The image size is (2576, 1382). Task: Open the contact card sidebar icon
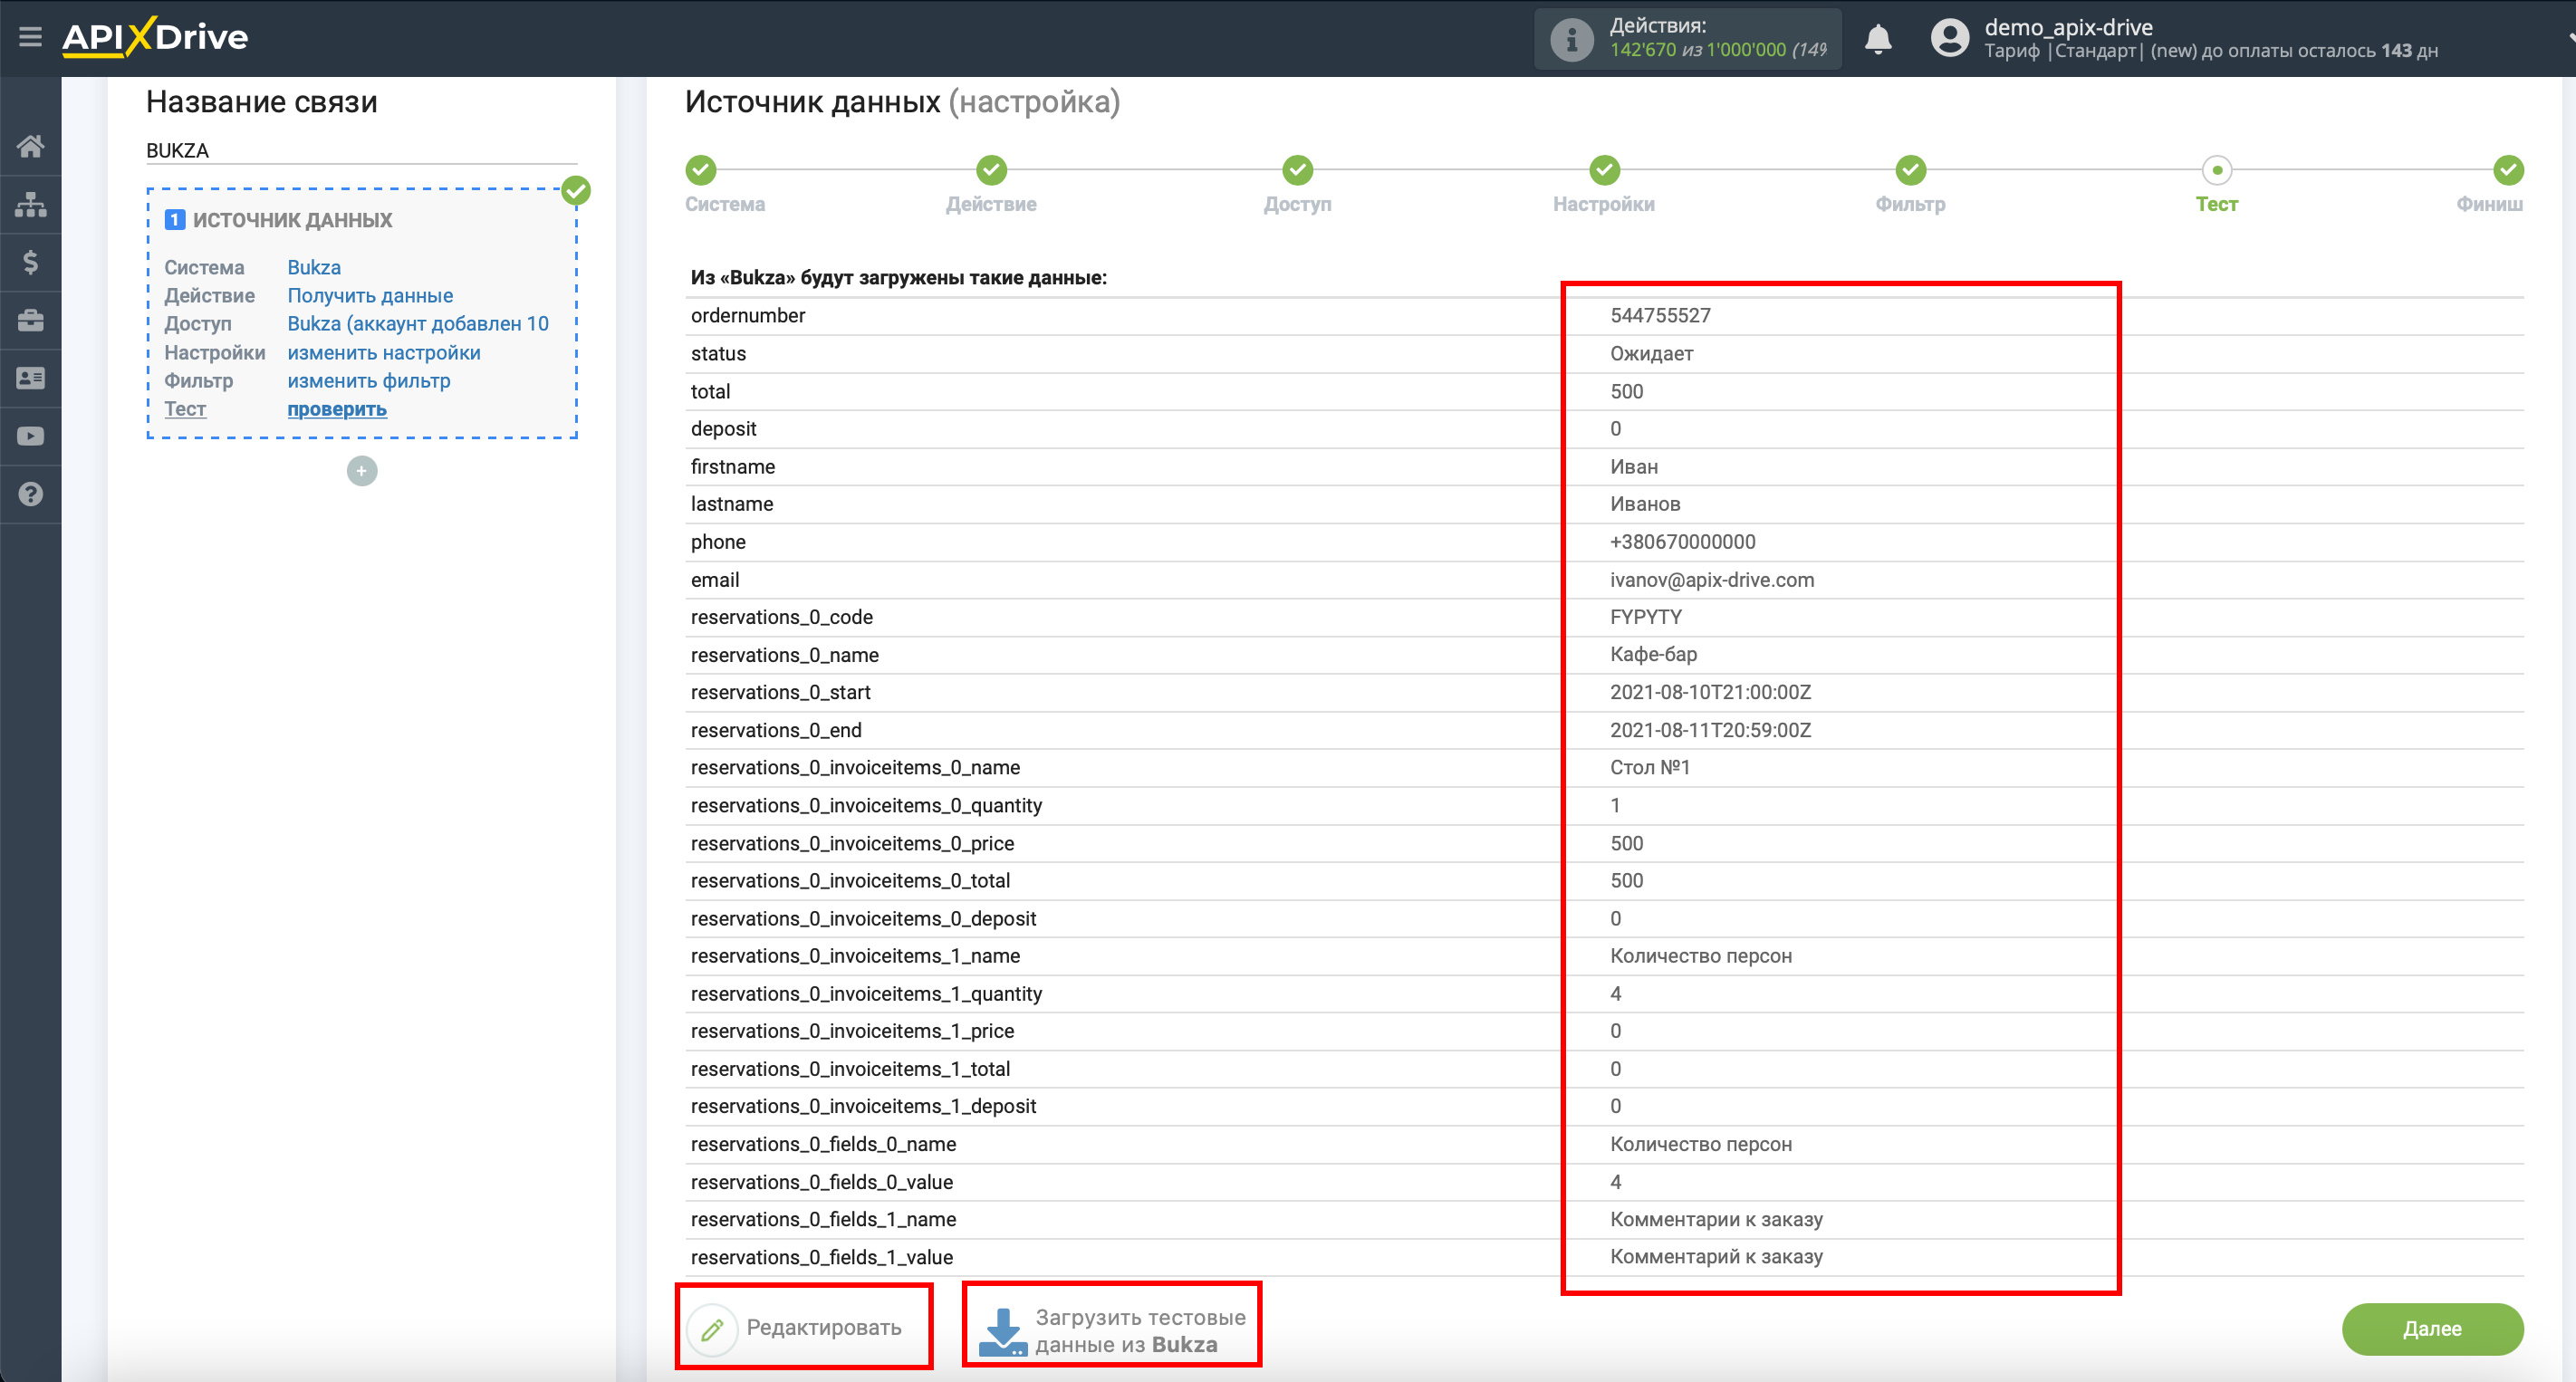[x=30, y=378]
